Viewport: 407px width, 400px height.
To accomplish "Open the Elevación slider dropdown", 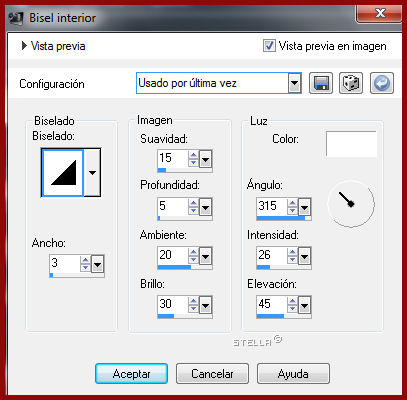I will (304, 305).
